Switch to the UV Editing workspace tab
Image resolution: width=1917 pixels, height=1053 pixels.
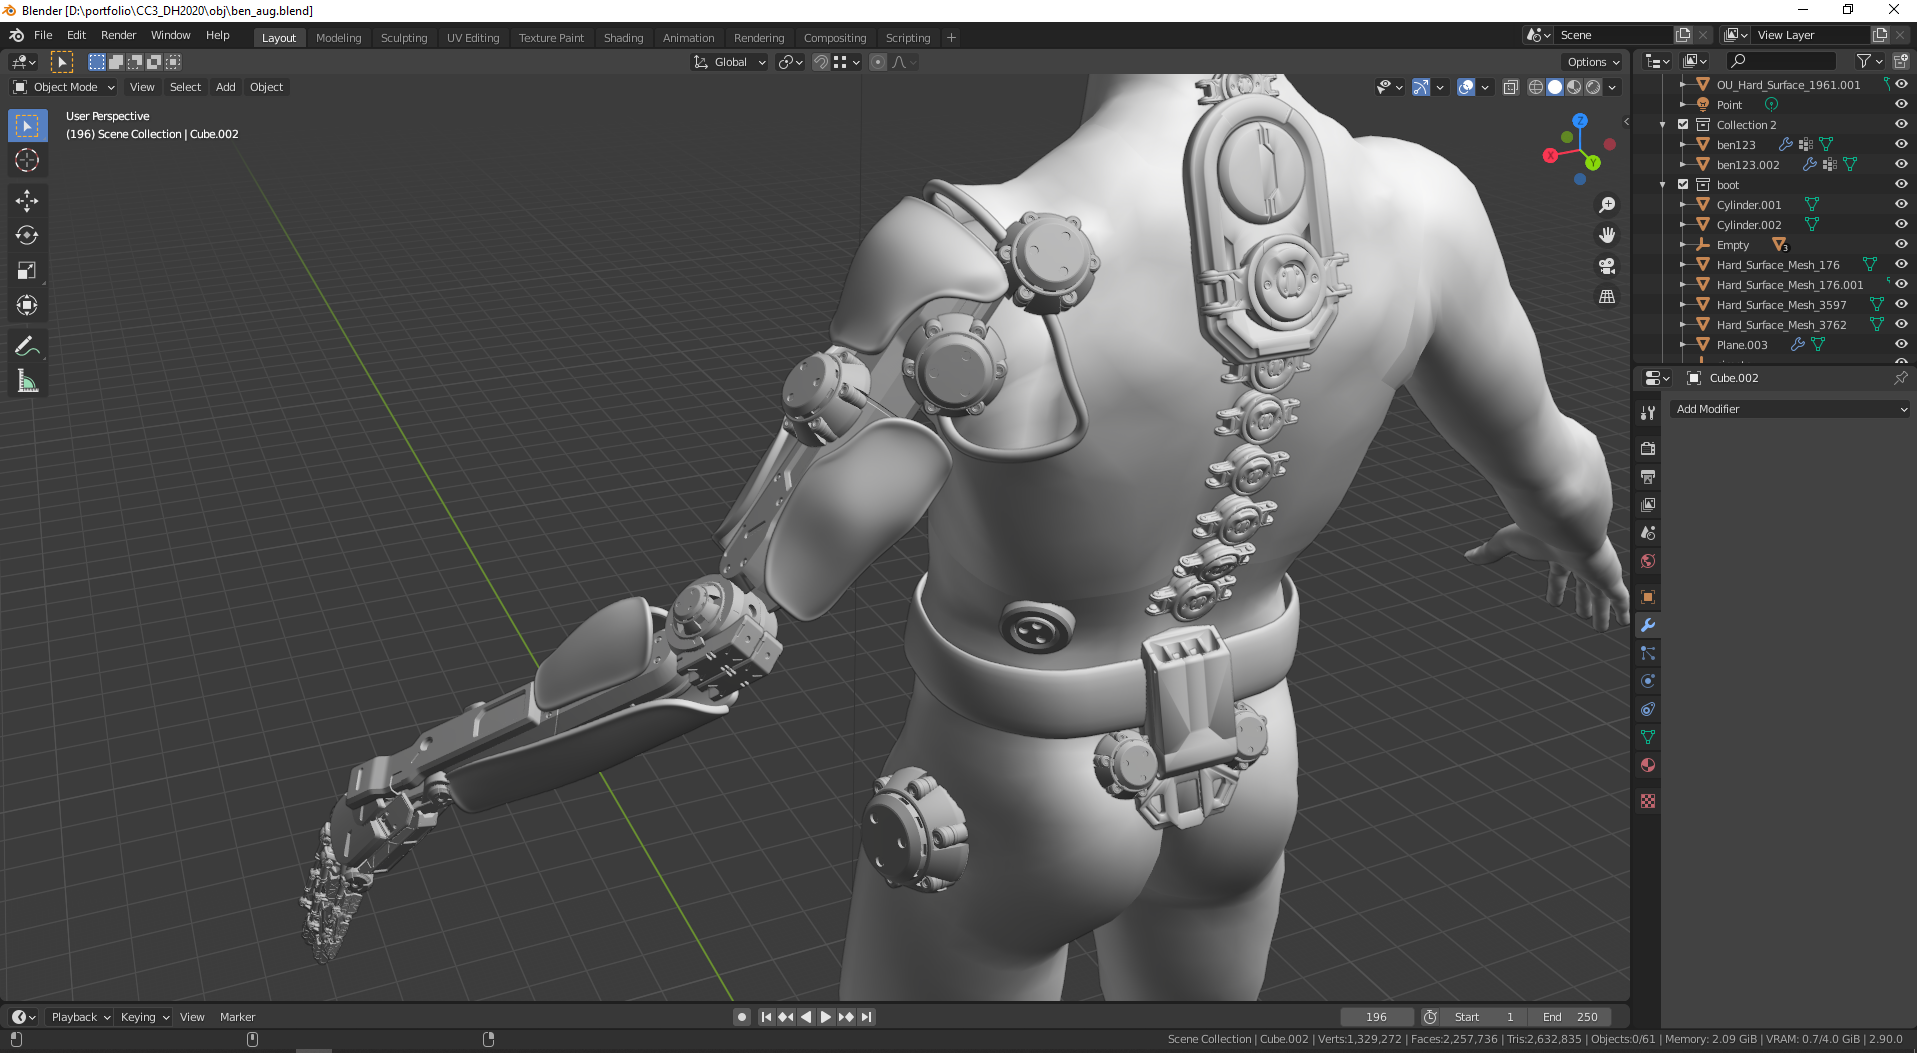473,38
